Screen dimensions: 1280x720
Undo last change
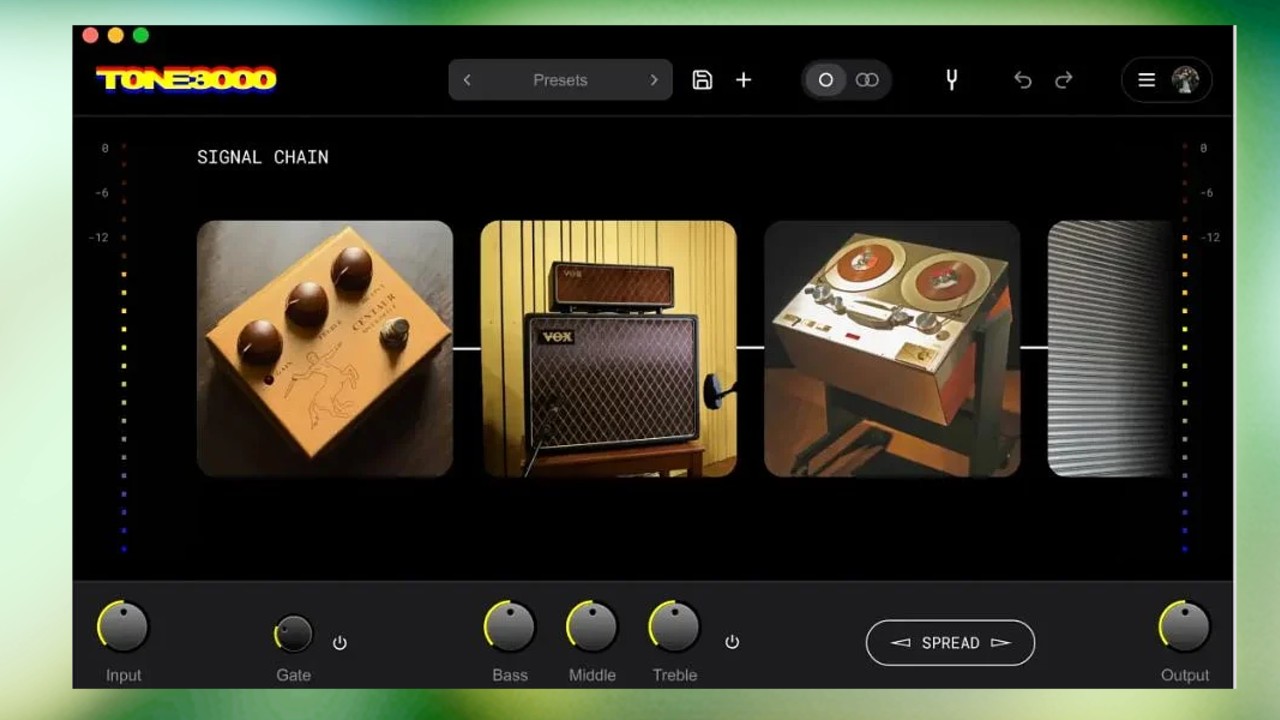1022,80
